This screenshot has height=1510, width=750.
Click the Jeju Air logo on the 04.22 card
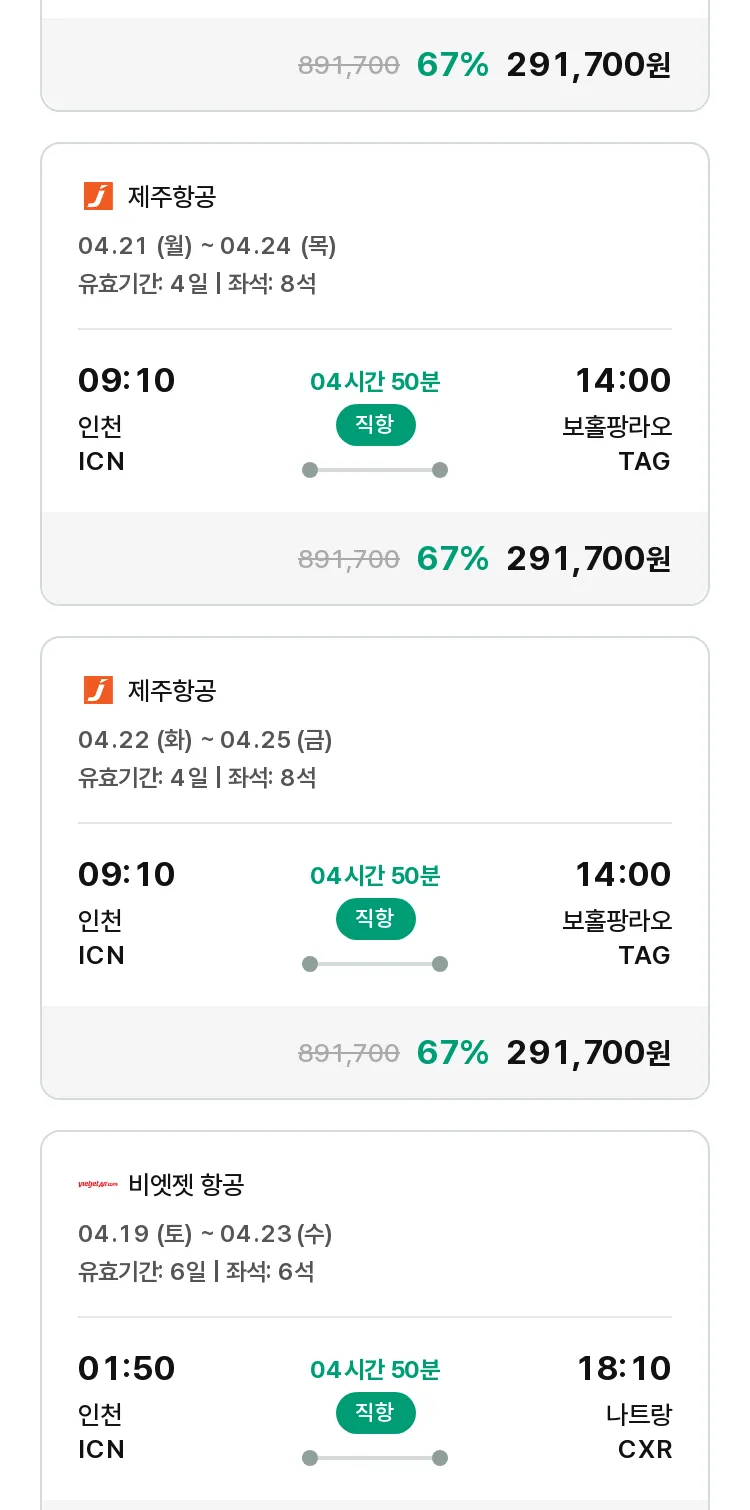(98, 690)
